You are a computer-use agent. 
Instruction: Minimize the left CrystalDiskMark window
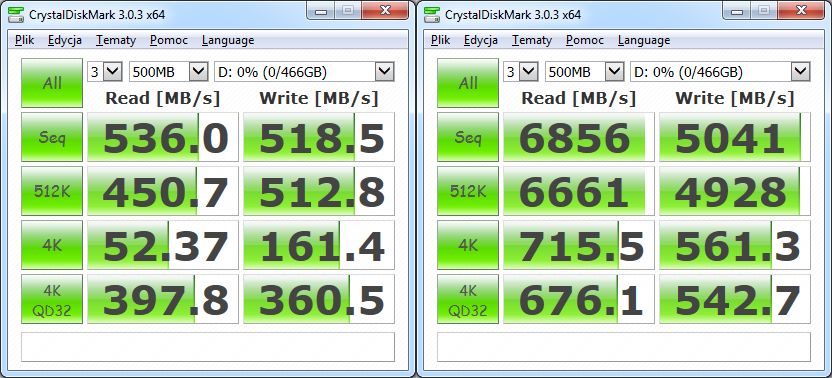click(320, 10)
